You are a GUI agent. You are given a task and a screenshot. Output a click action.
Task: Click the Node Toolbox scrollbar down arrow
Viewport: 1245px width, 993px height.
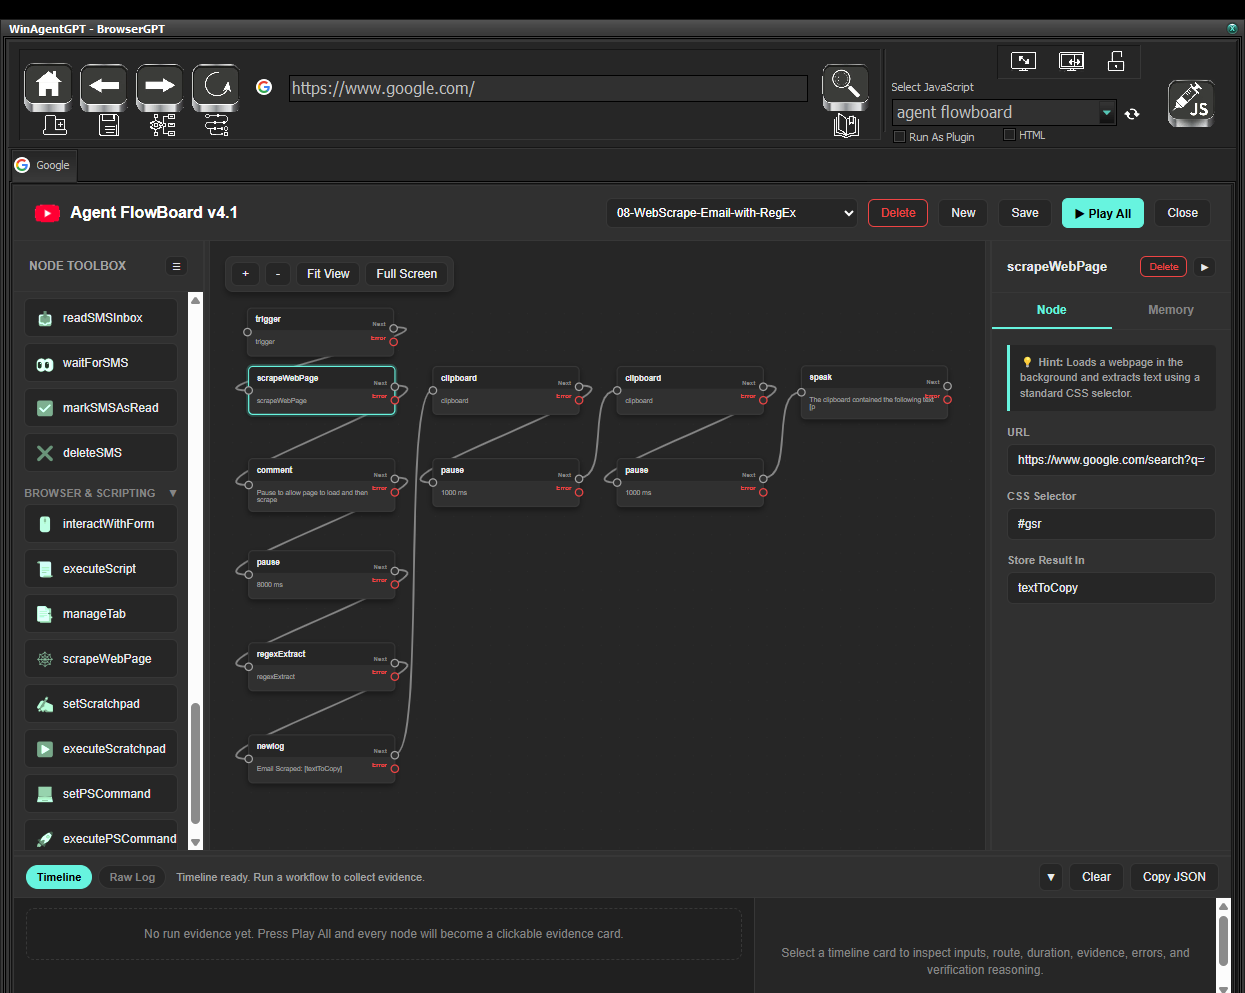[195, 843]
